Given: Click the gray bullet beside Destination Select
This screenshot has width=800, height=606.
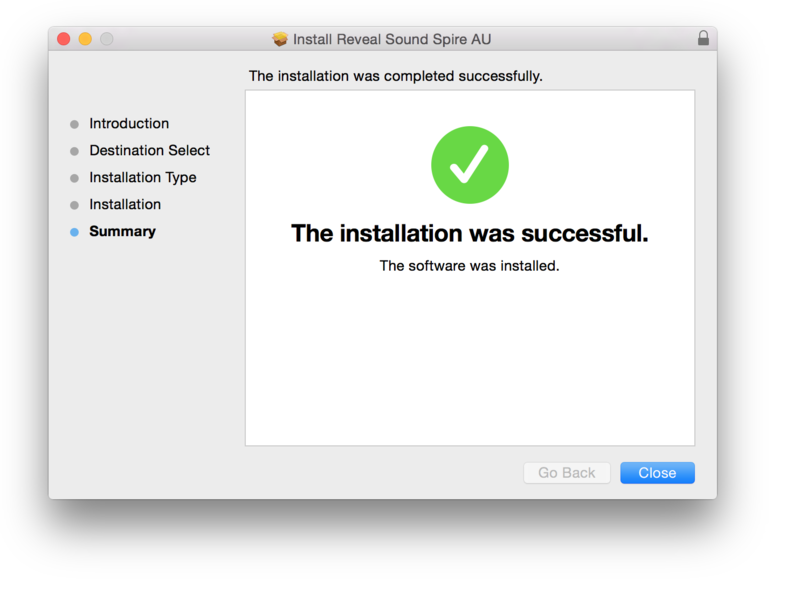Looking at the screenshot, I should [74, 152].
